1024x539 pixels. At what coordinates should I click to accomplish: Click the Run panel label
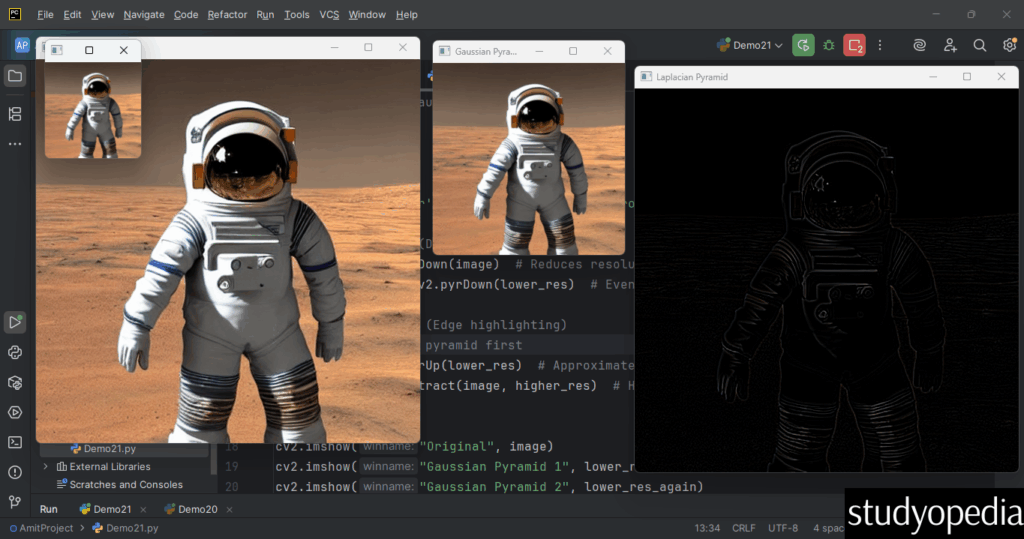click(x=48, y=509)
